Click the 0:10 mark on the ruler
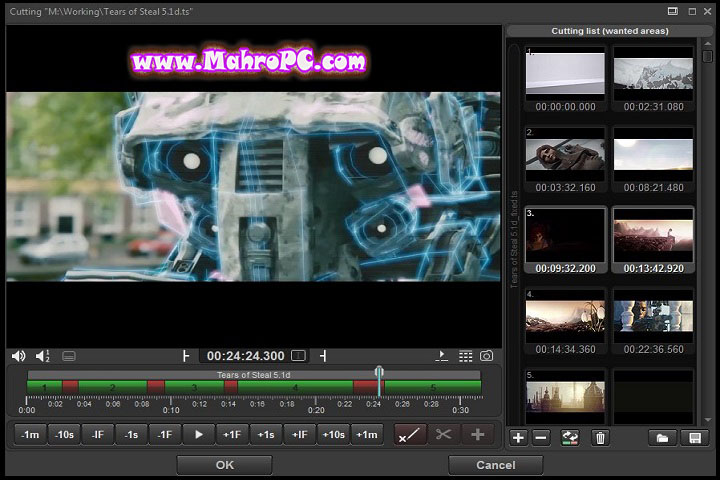The height and width of the screenshot is (480, 720). (x=171, y=410)
